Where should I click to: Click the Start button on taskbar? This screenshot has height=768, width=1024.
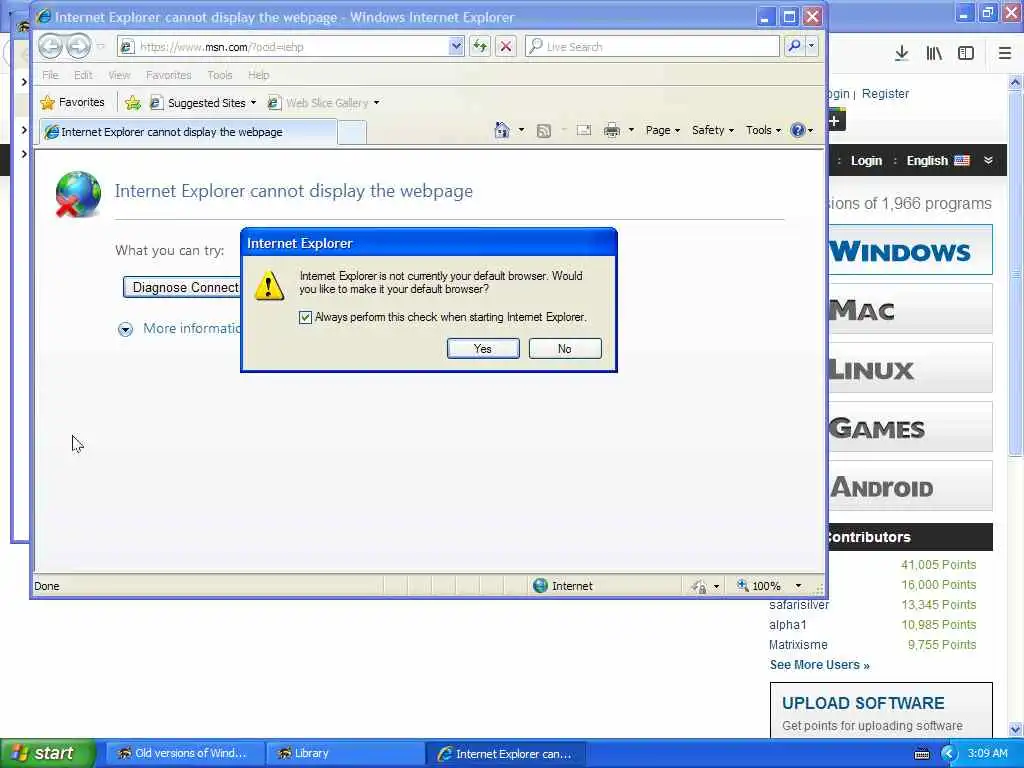tap(48, 754)
